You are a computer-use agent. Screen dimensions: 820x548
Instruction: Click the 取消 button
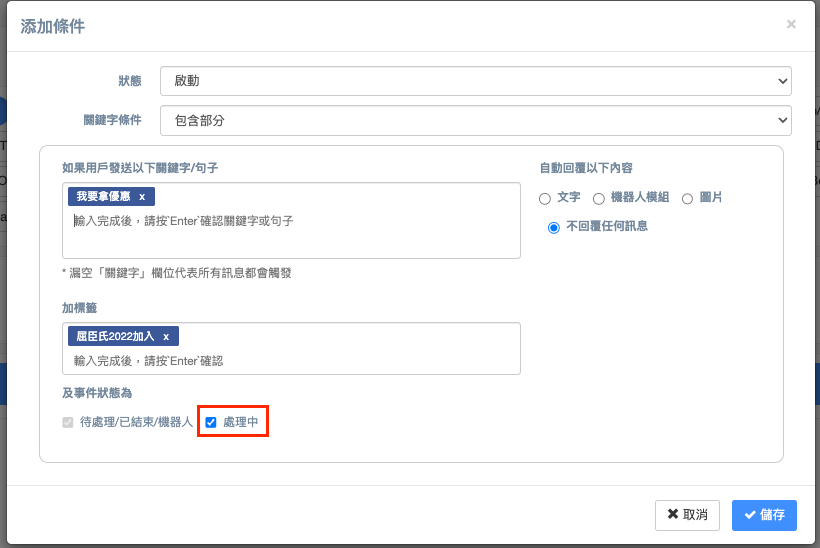click(x=687, y=515)
